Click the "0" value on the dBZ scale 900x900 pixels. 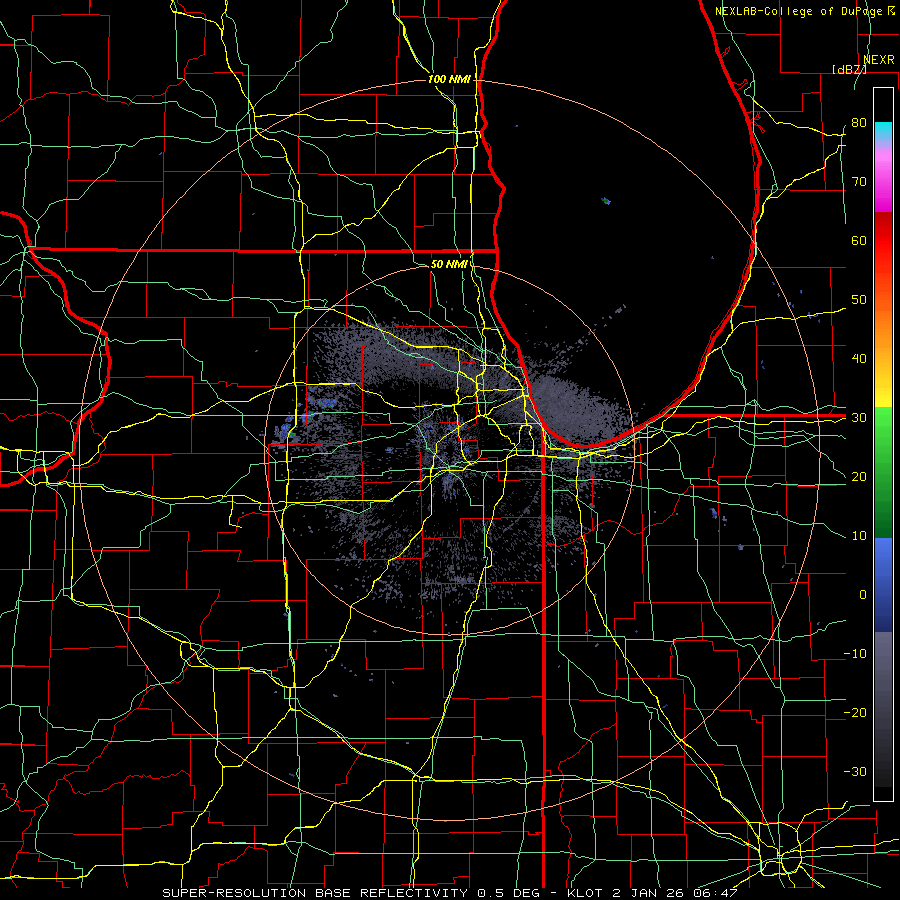pyautogui.click(x=863, y=595)
